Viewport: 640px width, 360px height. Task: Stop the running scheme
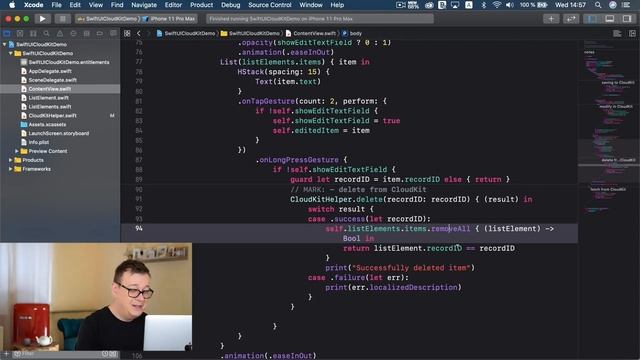point(62,19)
